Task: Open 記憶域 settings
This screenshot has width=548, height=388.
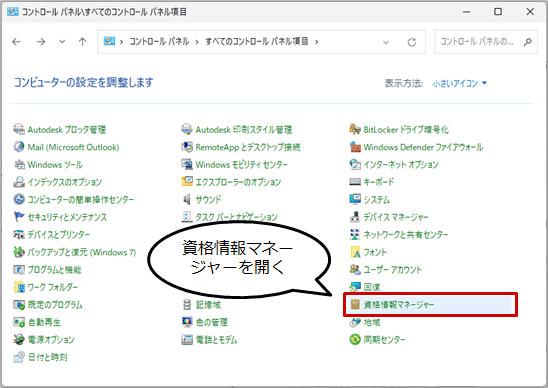Action: [x=201, y=304]
